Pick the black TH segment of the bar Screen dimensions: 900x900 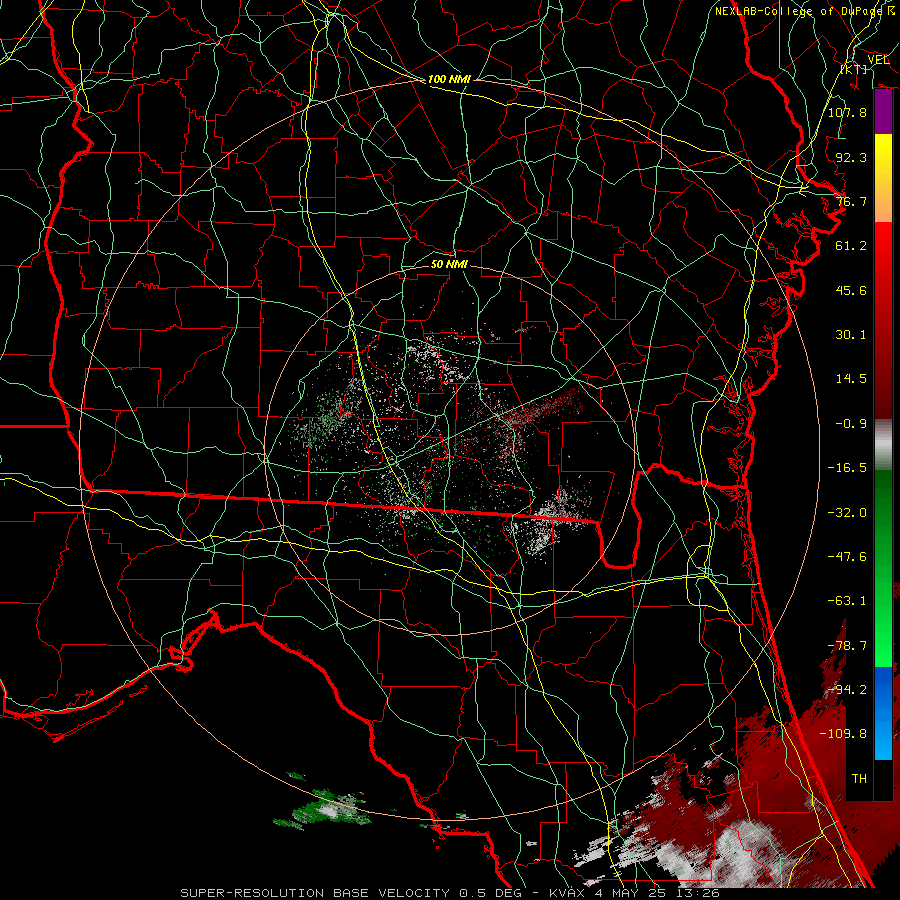(x=883, y=780)
